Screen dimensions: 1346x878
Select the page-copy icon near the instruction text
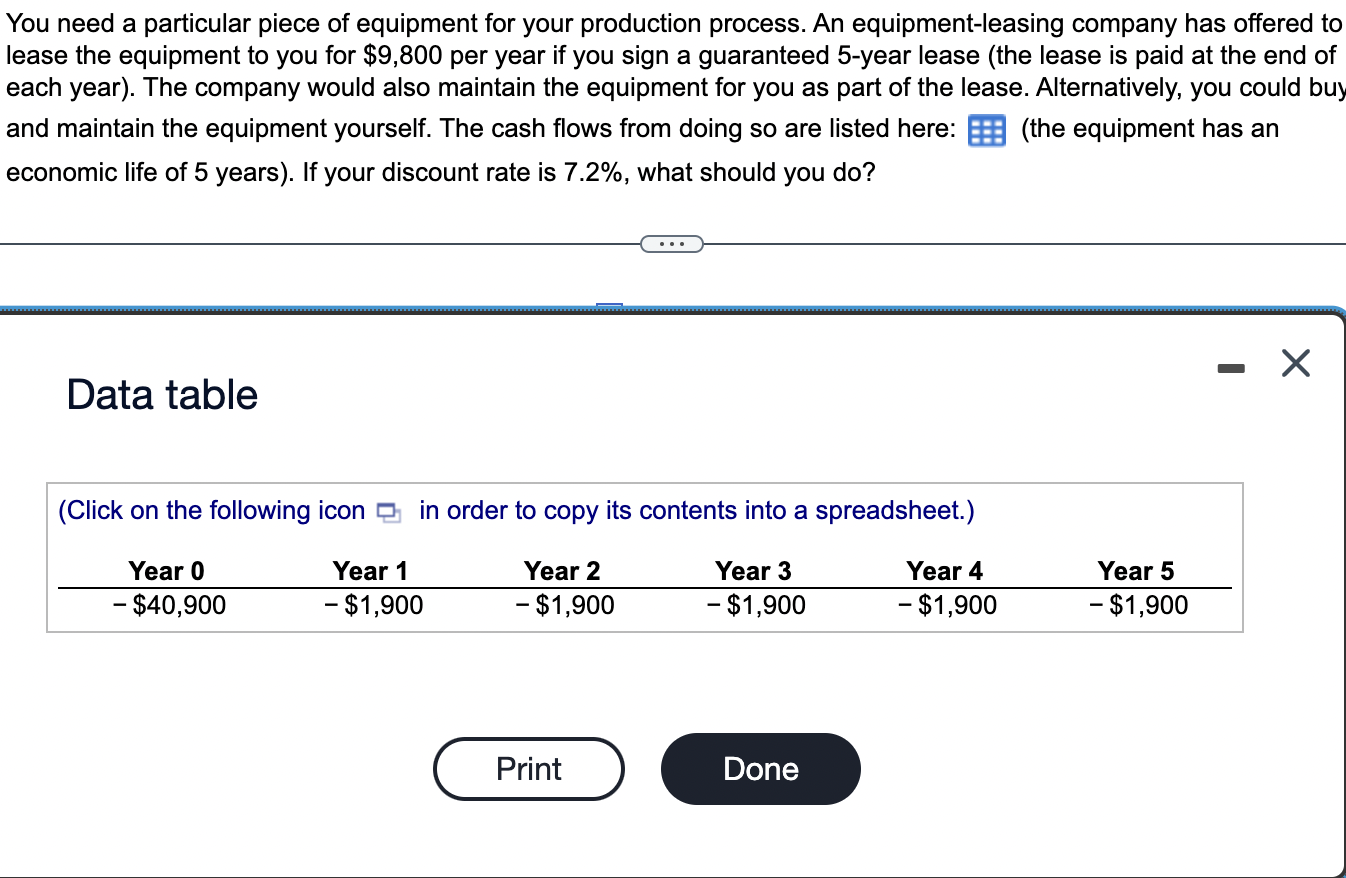(x=388, y=510)
